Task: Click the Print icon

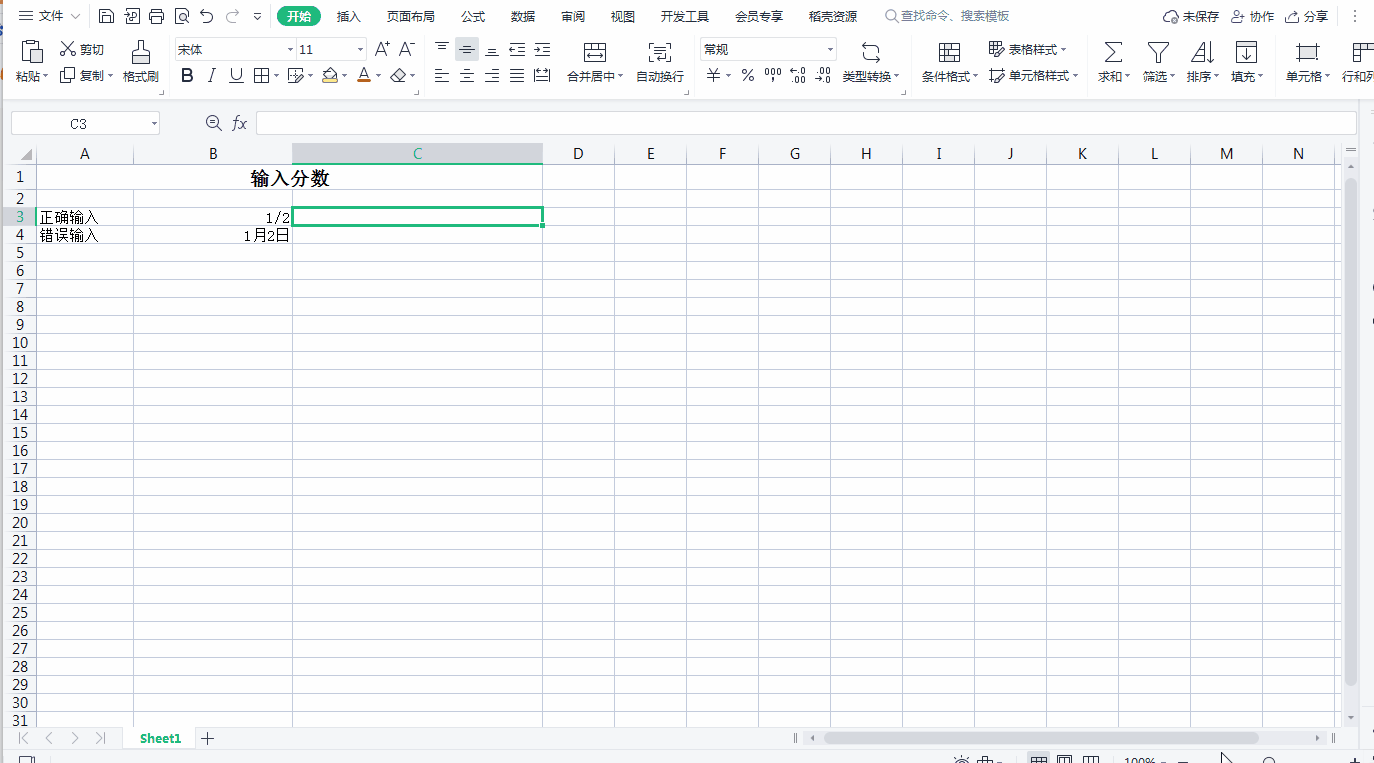Action: tap(156, 16)
